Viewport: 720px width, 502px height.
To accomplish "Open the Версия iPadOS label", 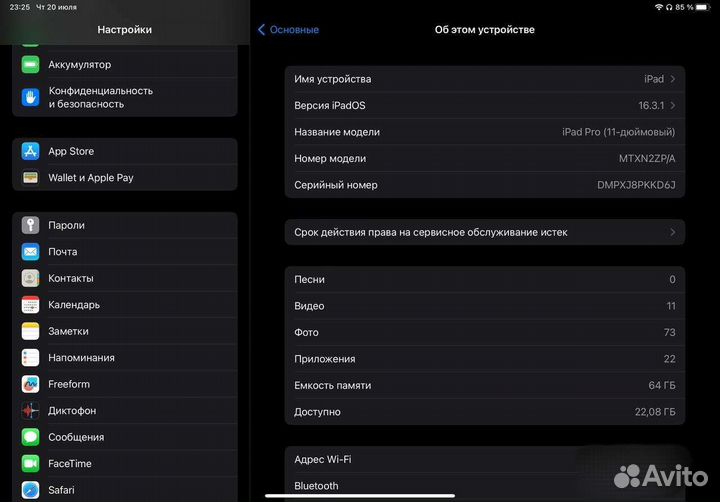I will tap(330, 106).
